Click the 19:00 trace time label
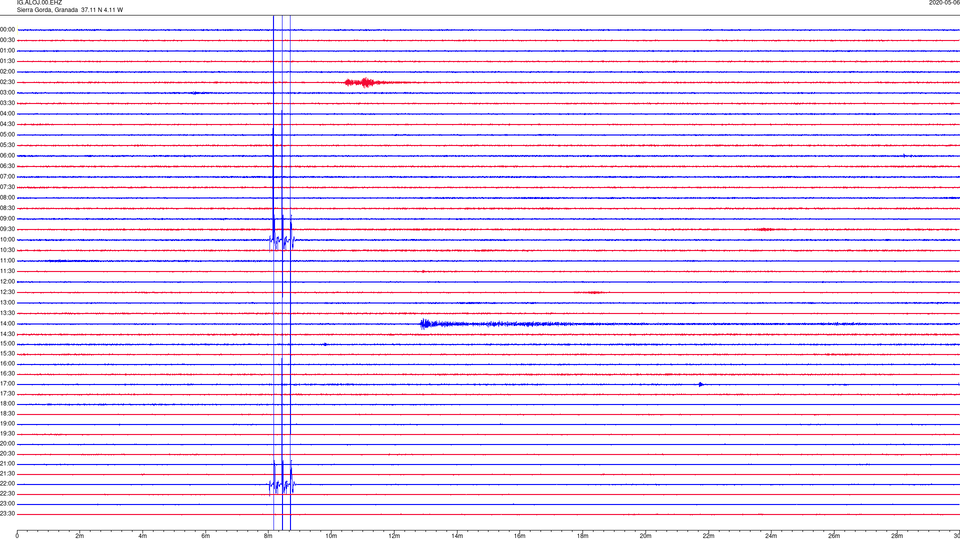960x540 pixels. tap(7, 424)
